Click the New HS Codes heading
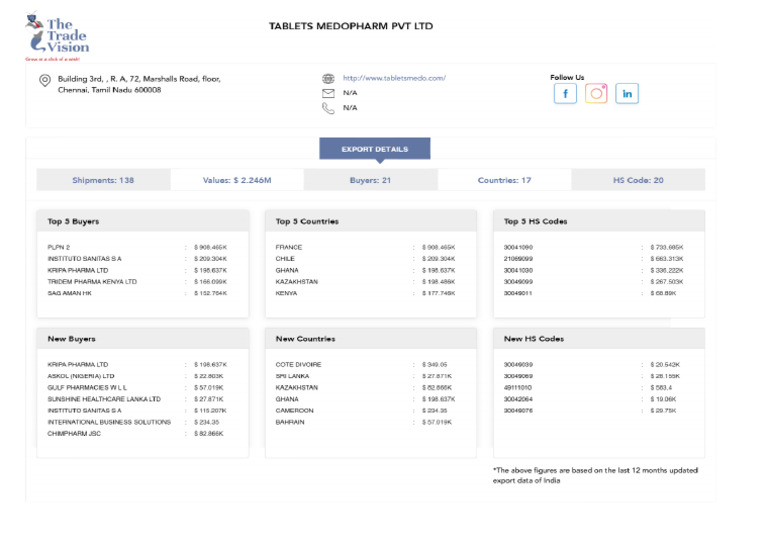The width and height of the screenshot is (768, 543). point(534,339)
